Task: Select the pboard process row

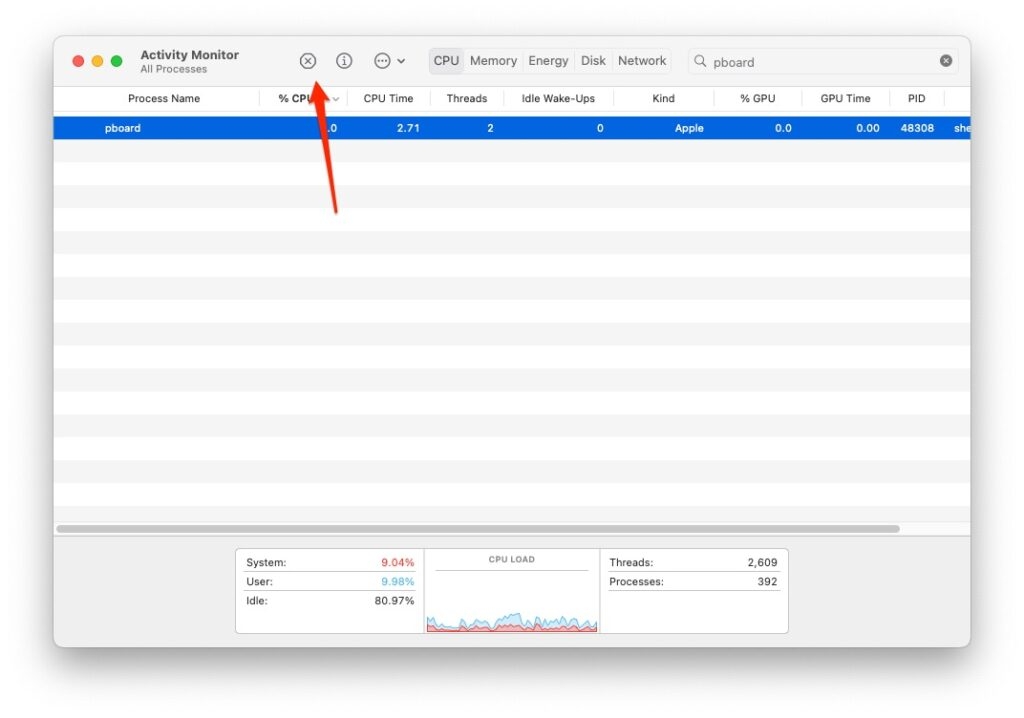Action: click(512, 128)
